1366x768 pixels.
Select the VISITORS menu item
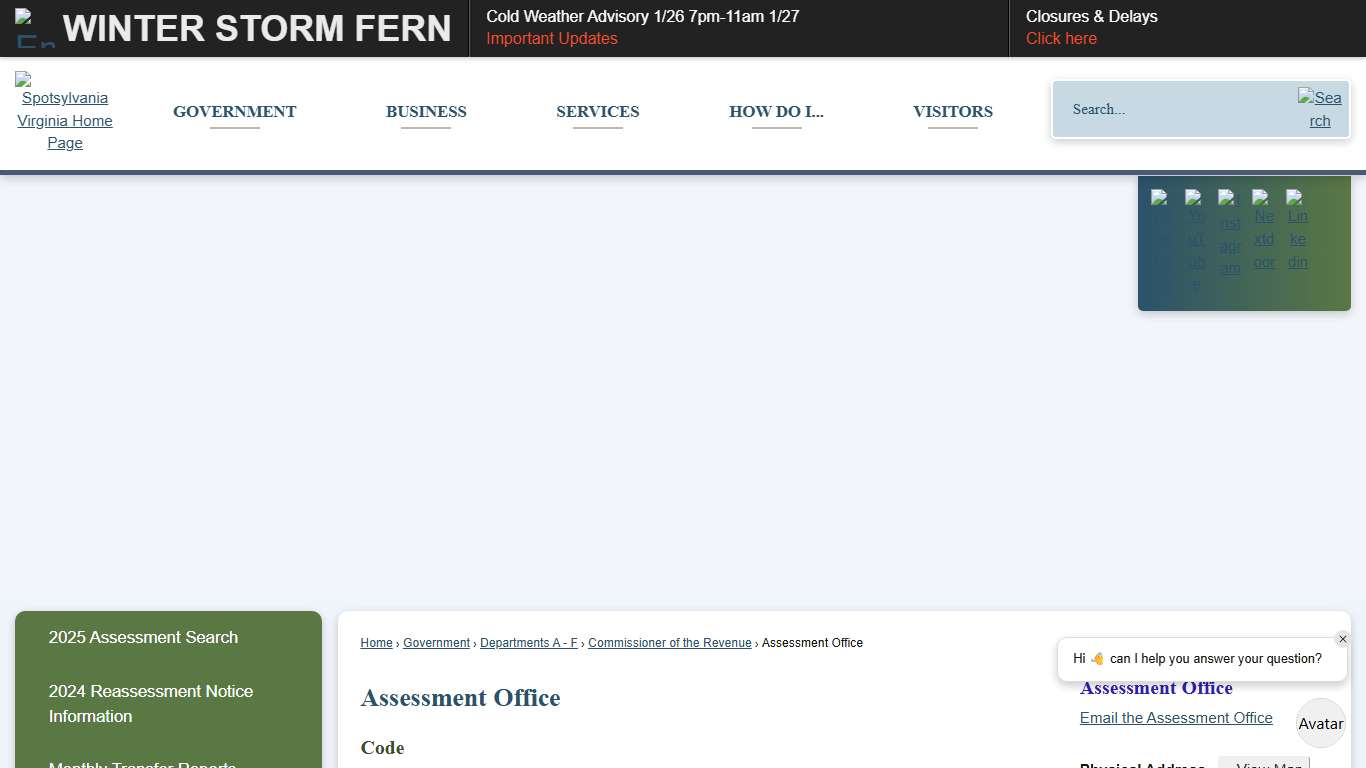coord(952,112)
